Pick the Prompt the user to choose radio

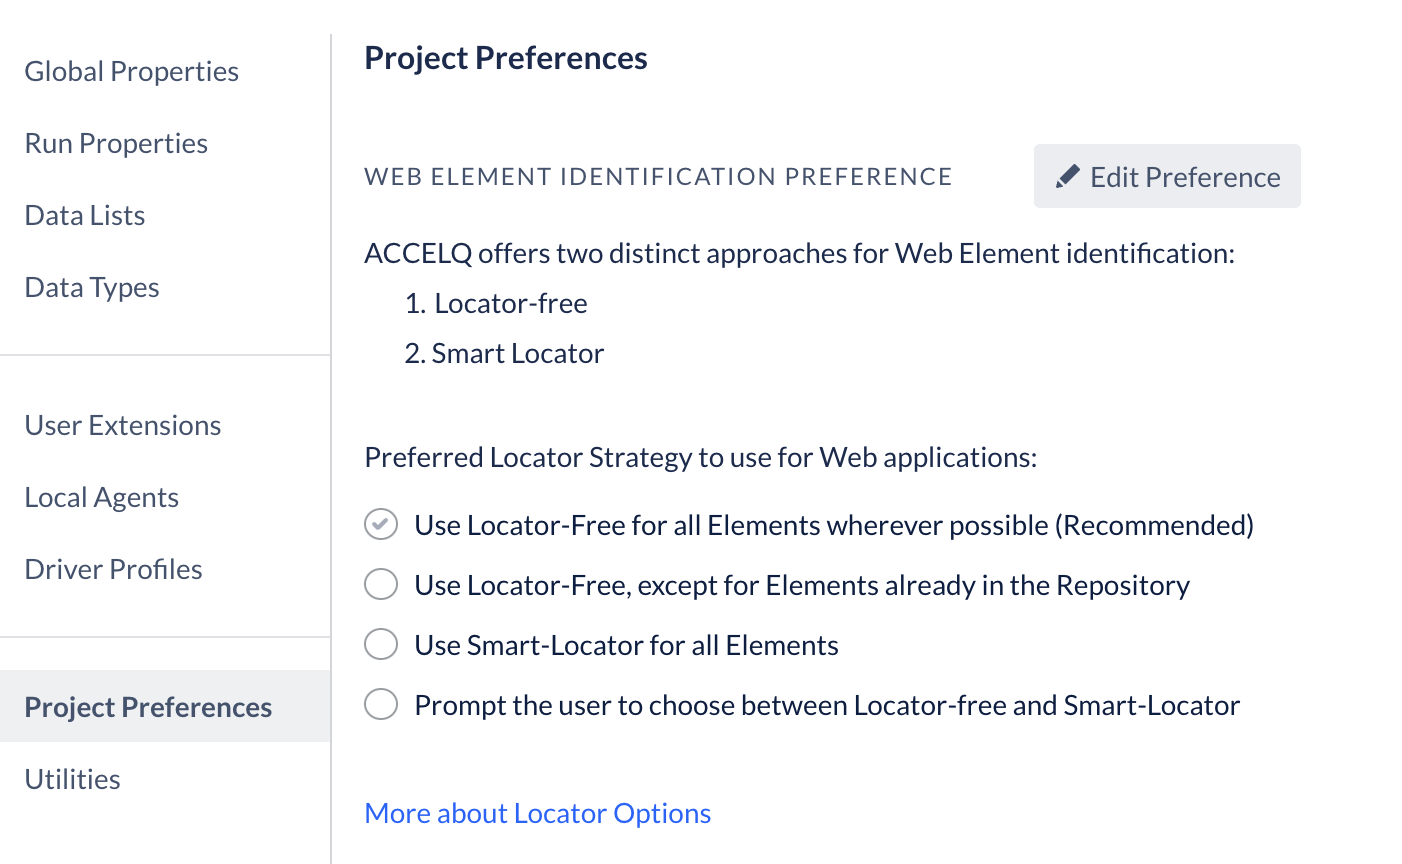tap(381, 704)
